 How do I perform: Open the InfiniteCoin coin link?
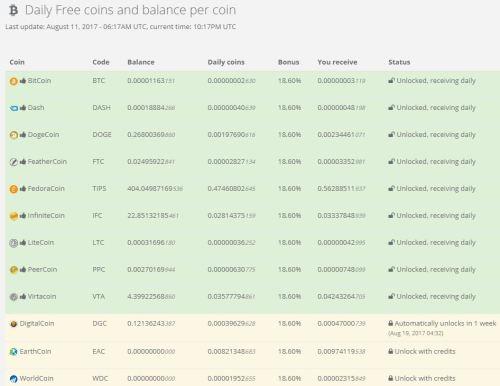(x=46, y=216)
